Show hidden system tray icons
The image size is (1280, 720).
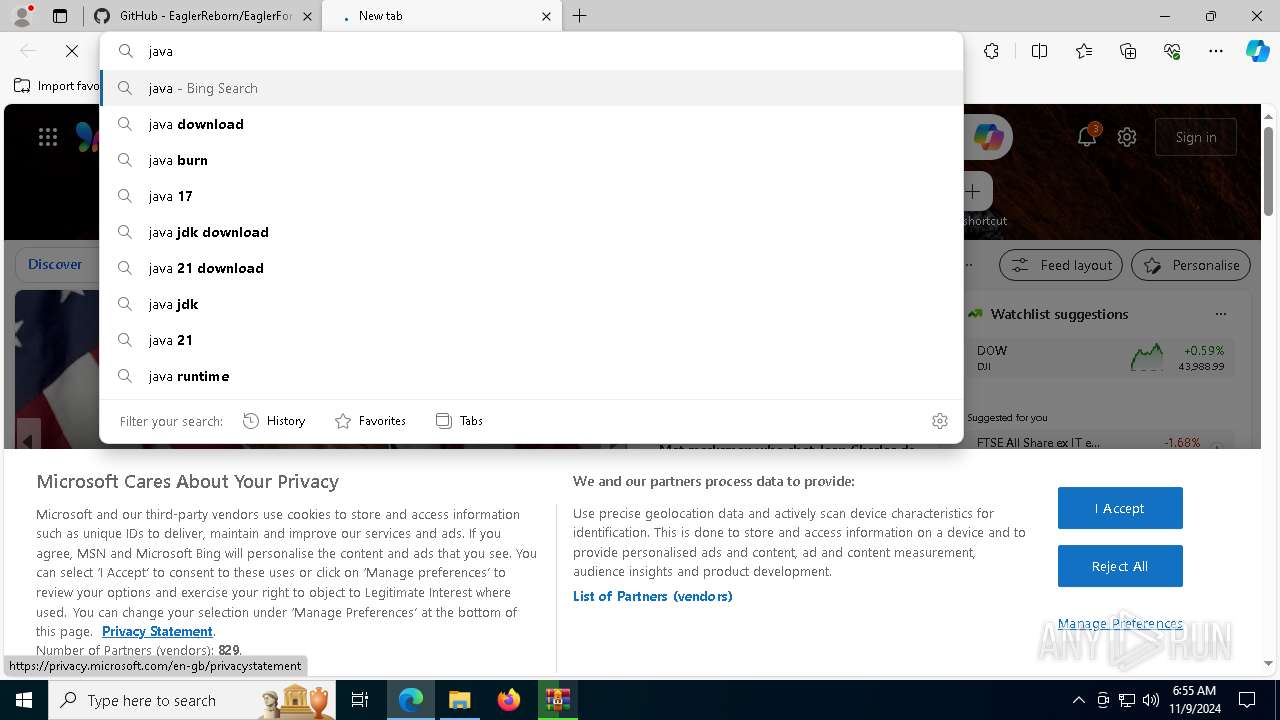[x=1078, y=700]
